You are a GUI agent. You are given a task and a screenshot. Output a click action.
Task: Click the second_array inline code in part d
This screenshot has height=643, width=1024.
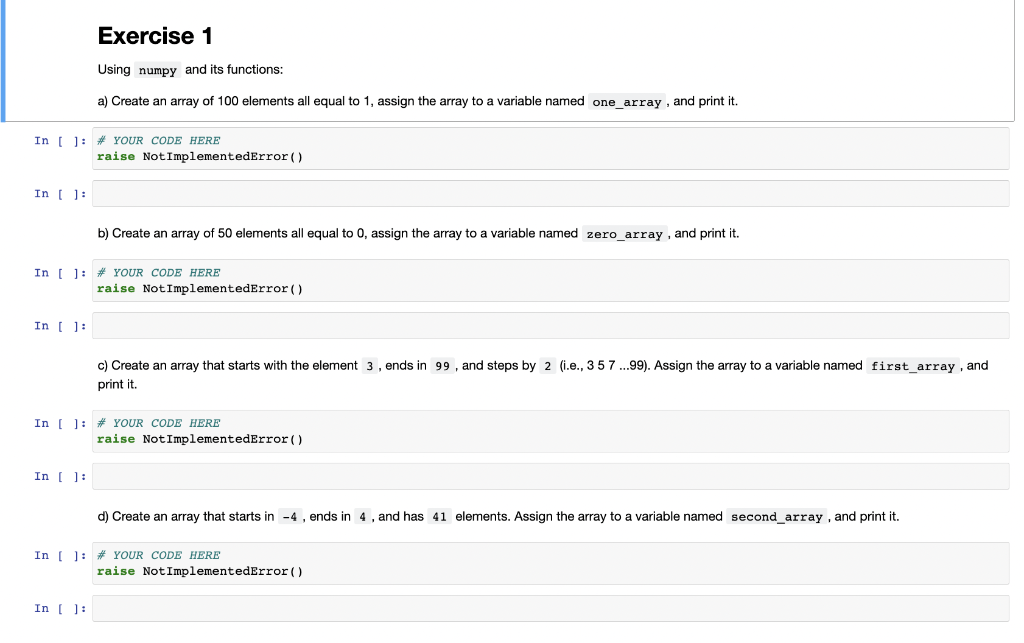click(775, 516)
